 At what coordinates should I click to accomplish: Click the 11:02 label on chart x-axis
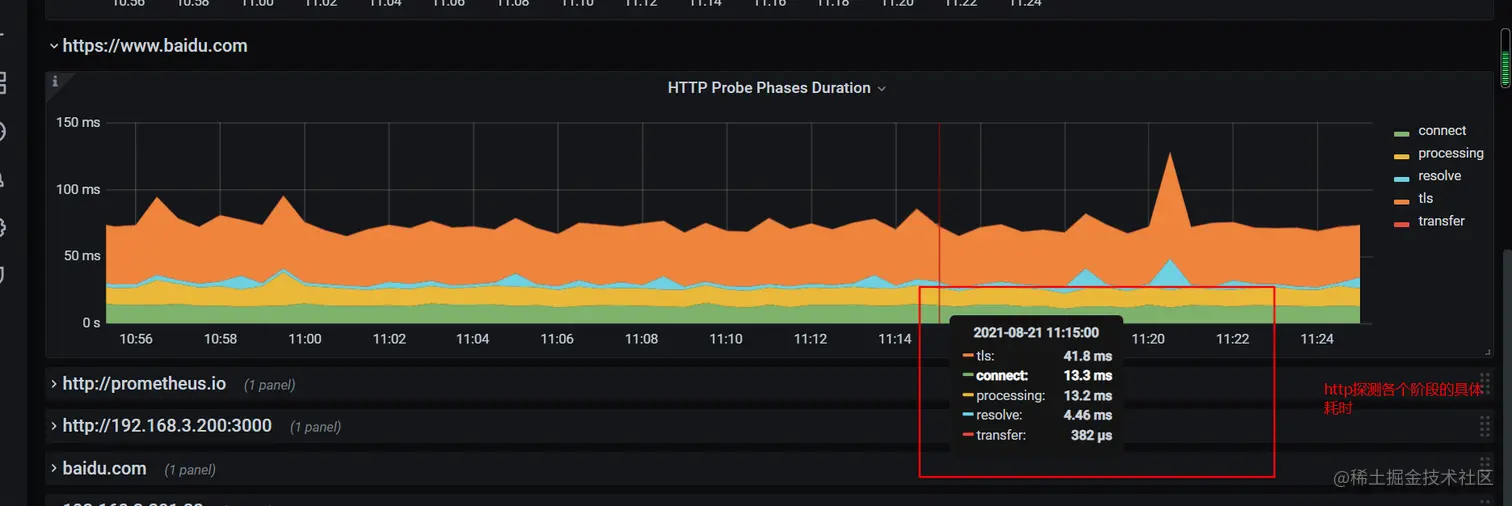[x=389, y=339]
